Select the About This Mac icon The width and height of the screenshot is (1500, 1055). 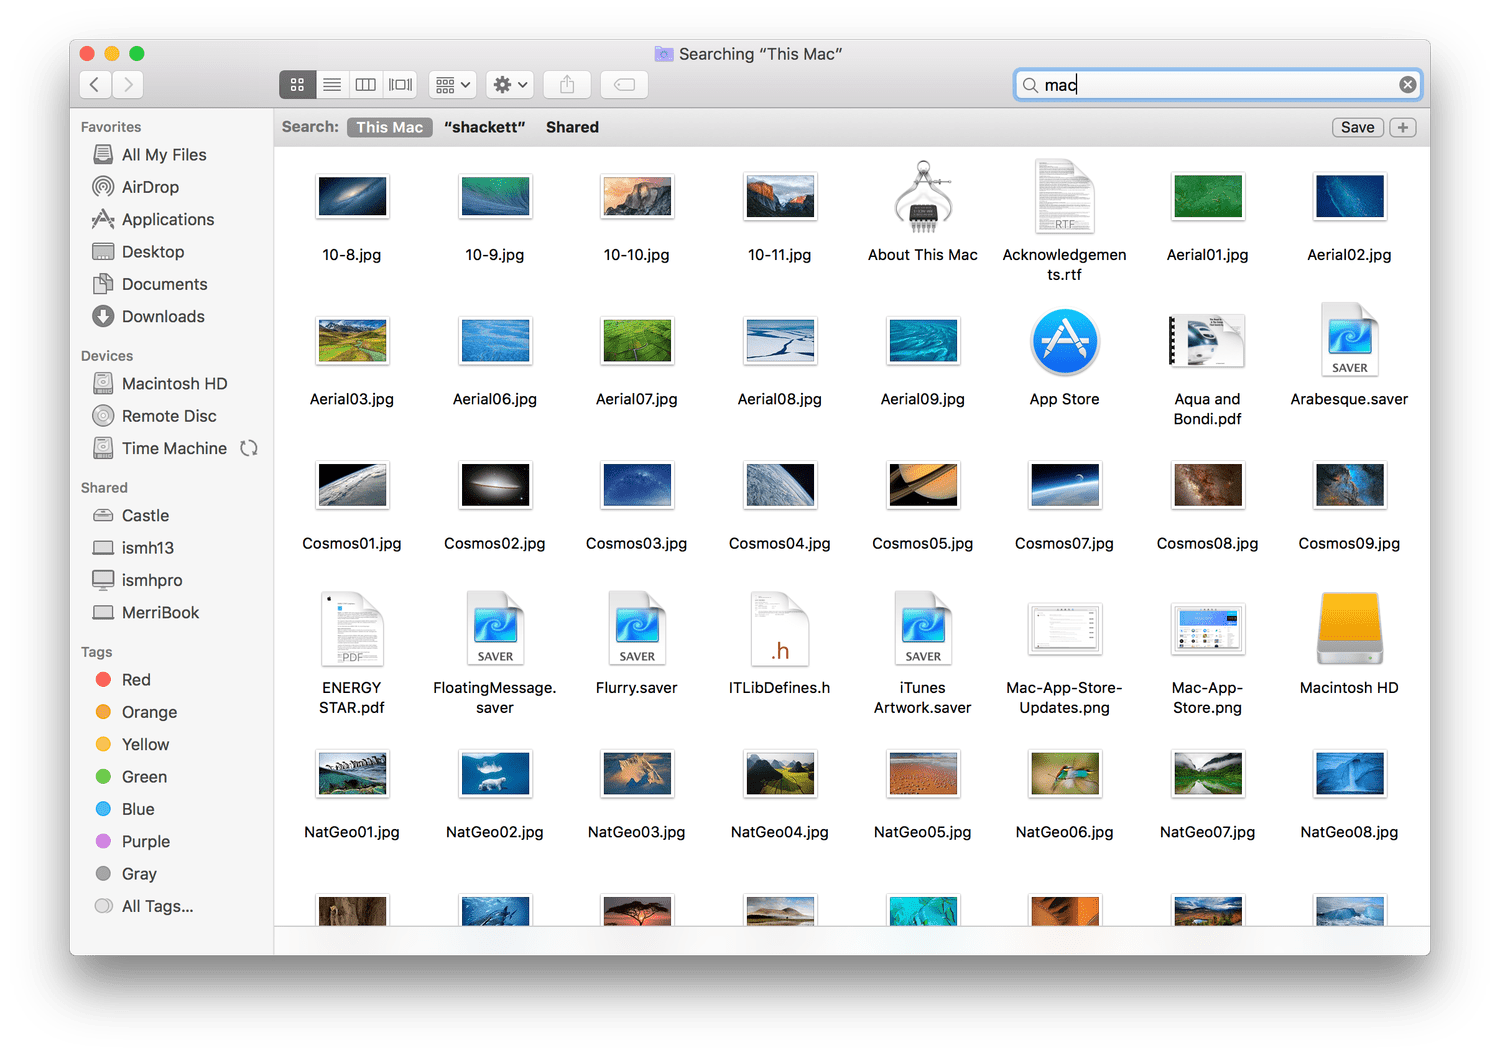point(922,198)
